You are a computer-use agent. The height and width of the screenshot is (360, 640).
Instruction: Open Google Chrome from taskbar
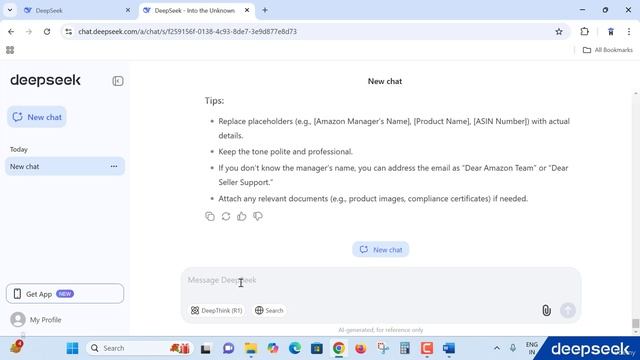(x=338, y=348)
